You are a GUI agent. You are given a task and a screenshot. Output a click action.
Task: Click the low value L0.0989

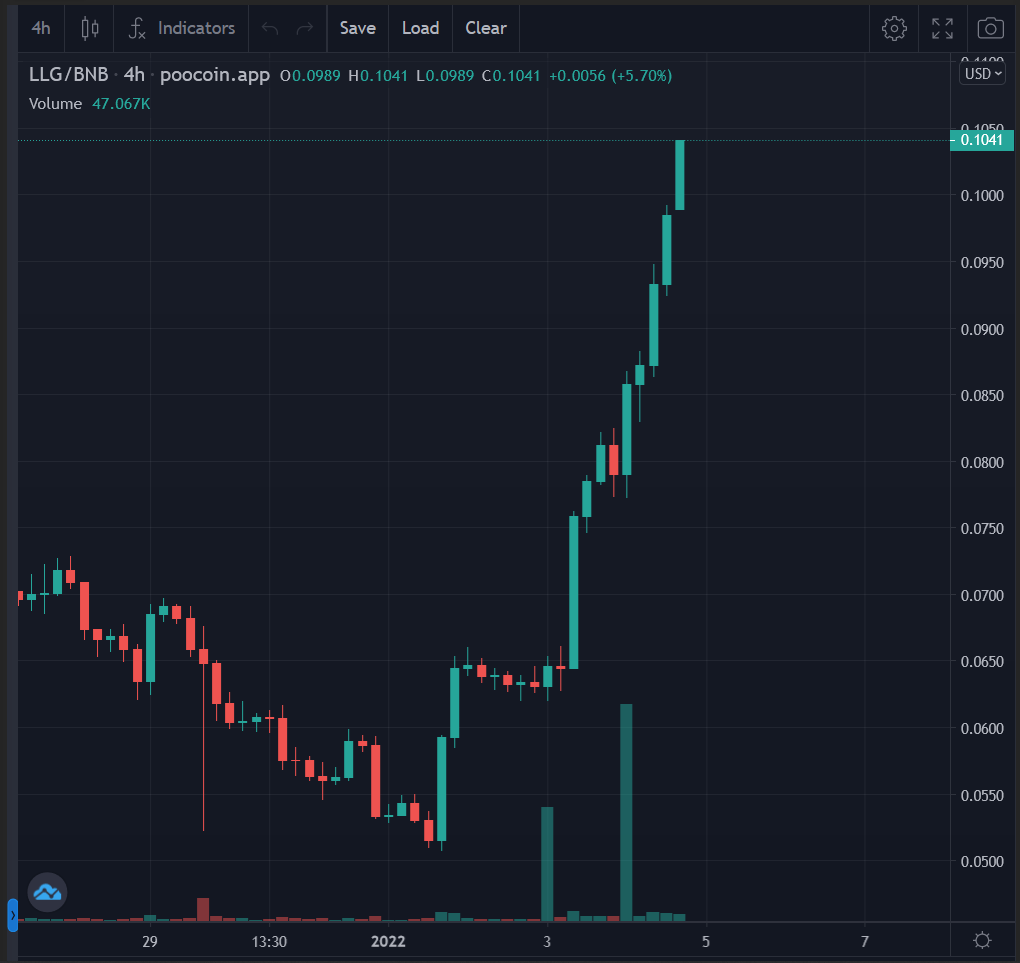pos(445,75)
